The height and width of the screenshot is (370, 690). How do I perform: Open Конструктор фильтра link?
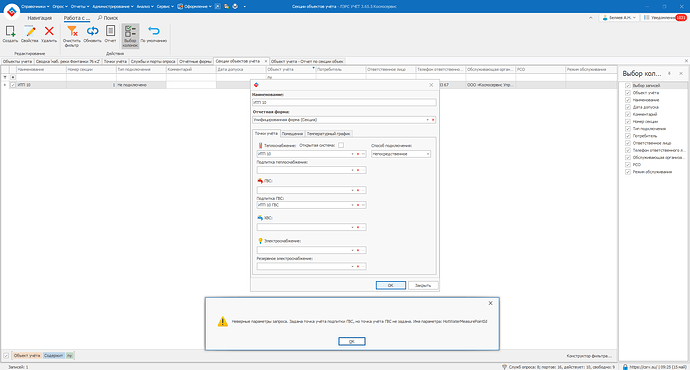(x=589, y=355)
